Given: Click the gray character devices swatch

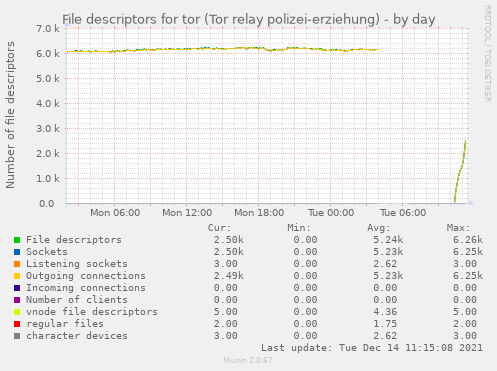Looking at the screenshot, I should pyautogui.click(x=17, y=336).
